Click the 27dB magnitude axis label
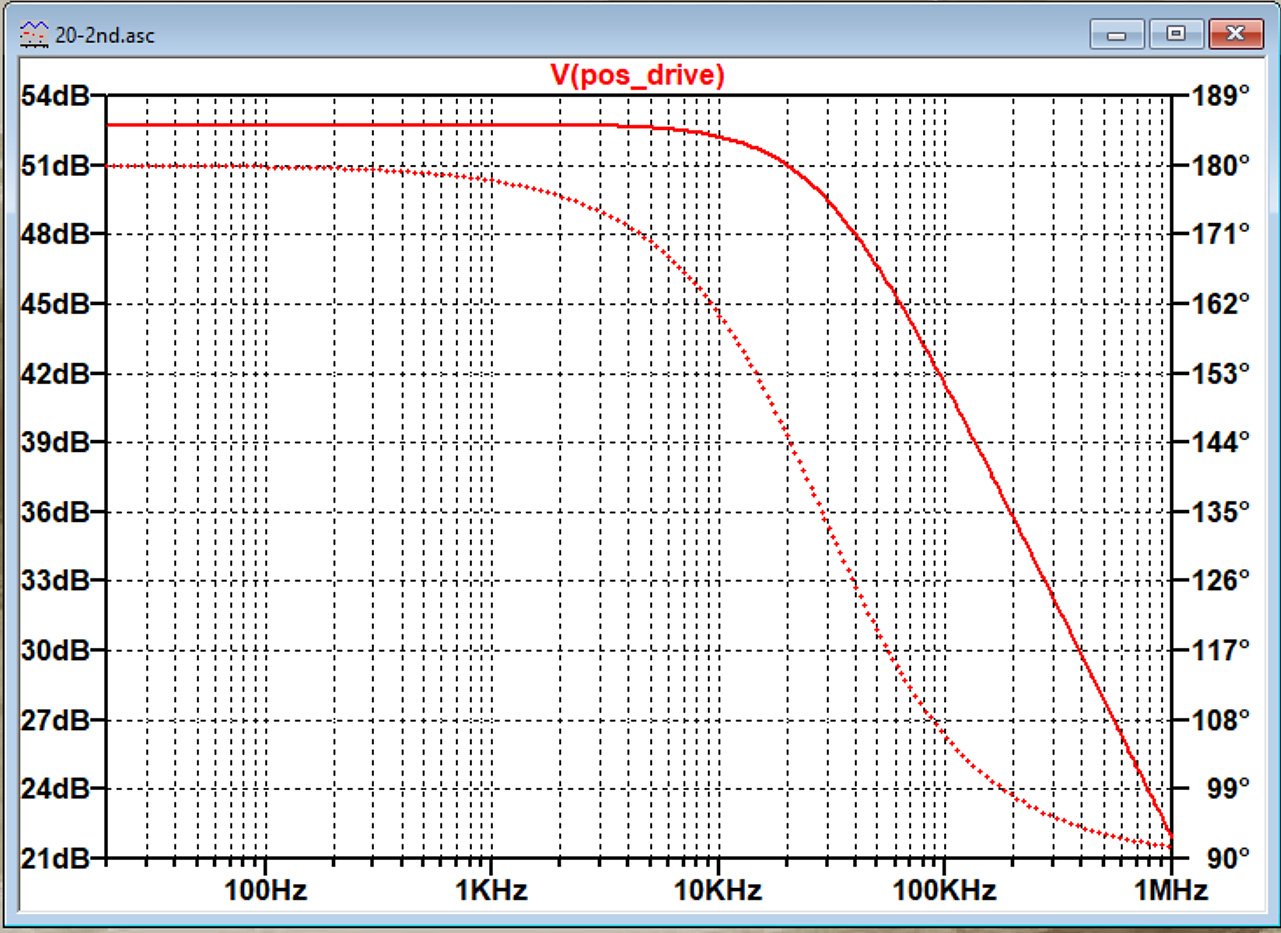 coord(54,719)
